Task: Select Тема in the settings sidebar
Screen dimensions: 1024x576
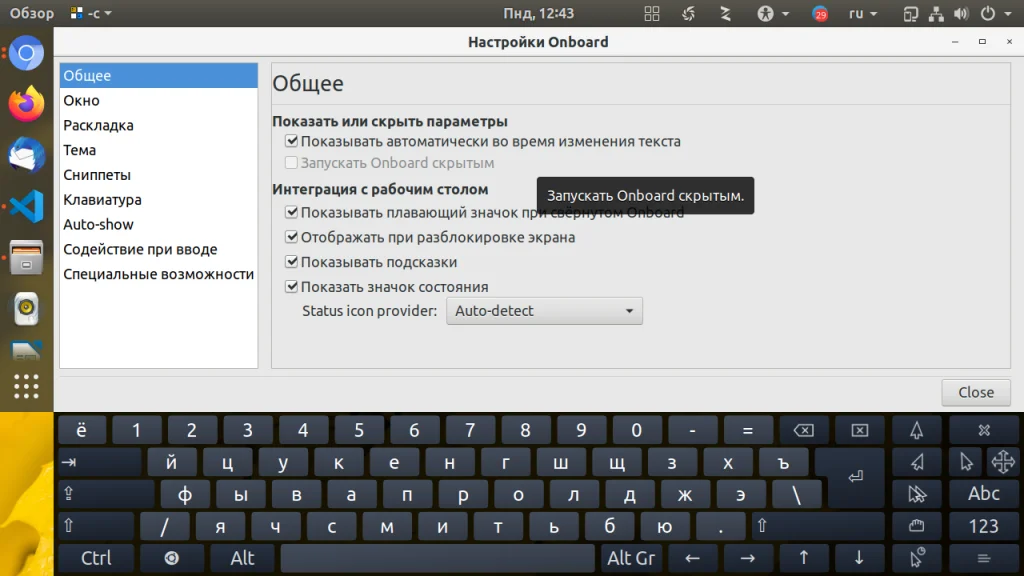Action: (x=159, y=150)
